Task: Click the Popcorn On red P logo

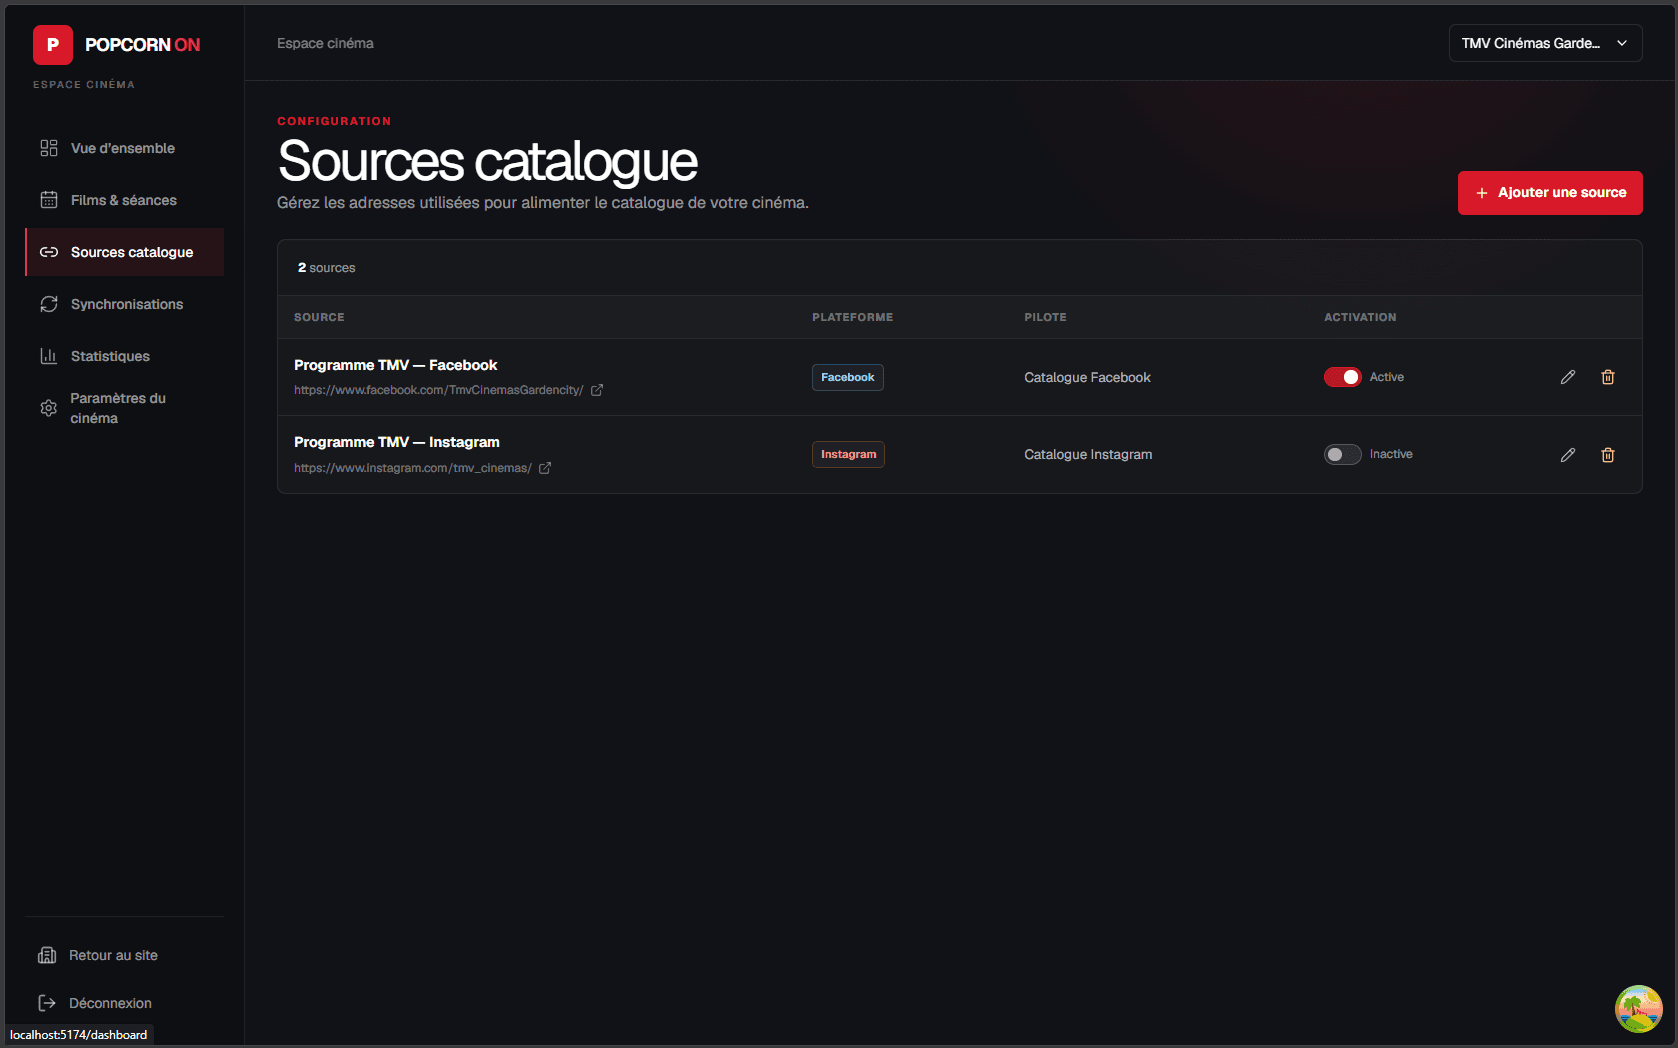Action: [x=53, y=45]
